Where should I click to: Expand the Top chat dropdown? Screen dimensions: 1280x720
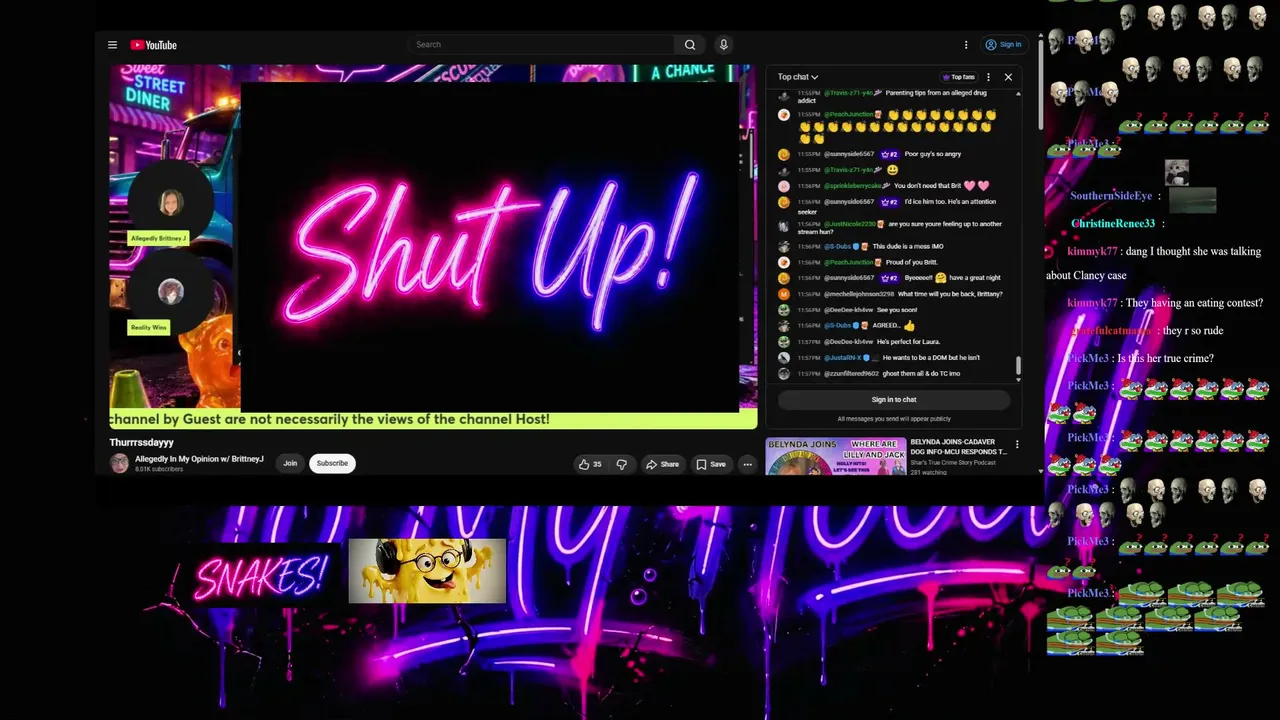798,77
